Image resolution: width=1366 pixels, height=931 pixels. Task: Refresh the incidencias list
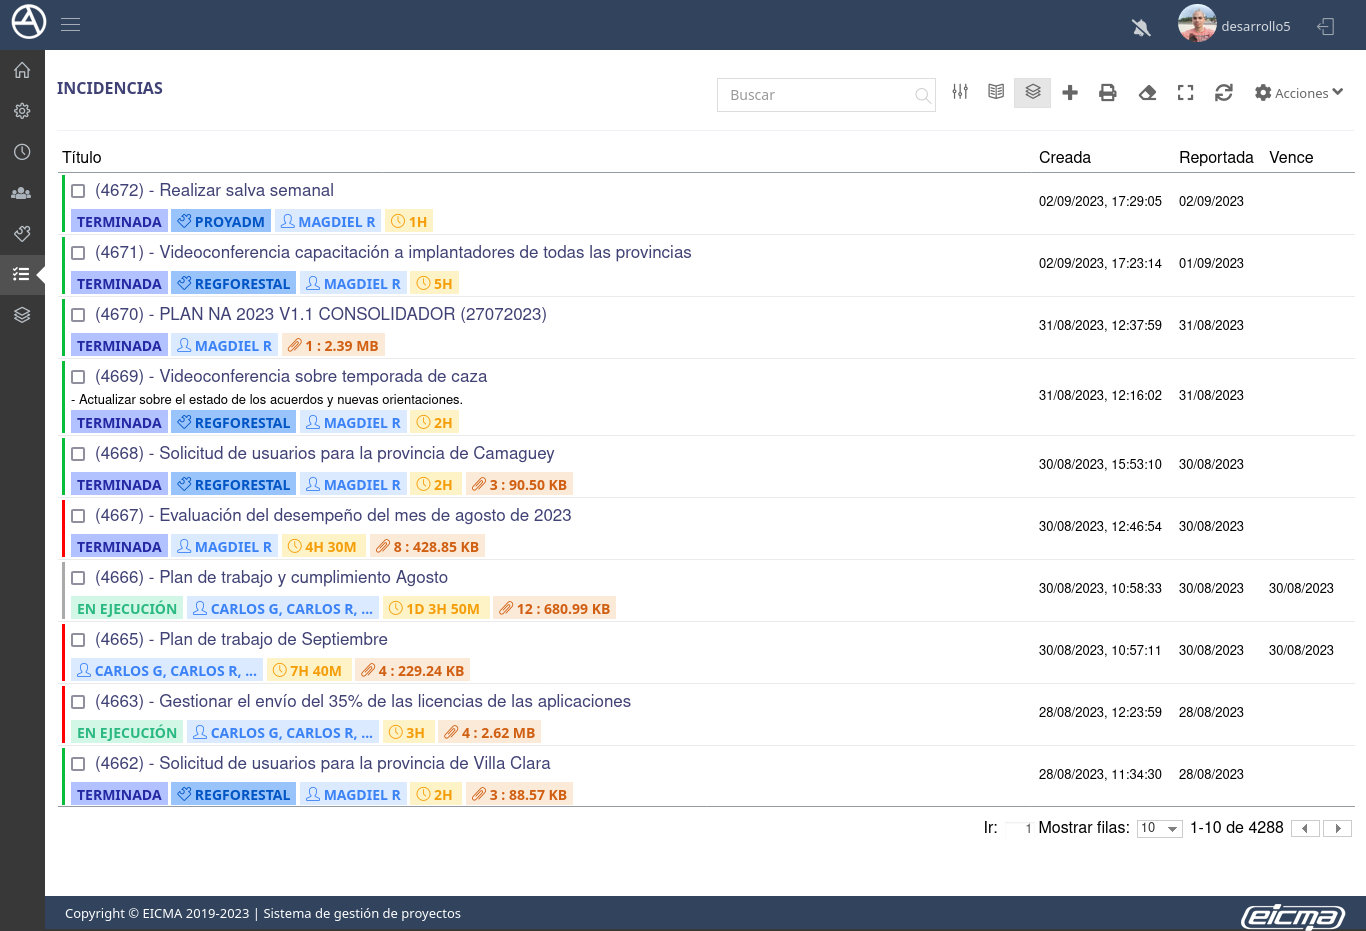(x=1223, y=93)
